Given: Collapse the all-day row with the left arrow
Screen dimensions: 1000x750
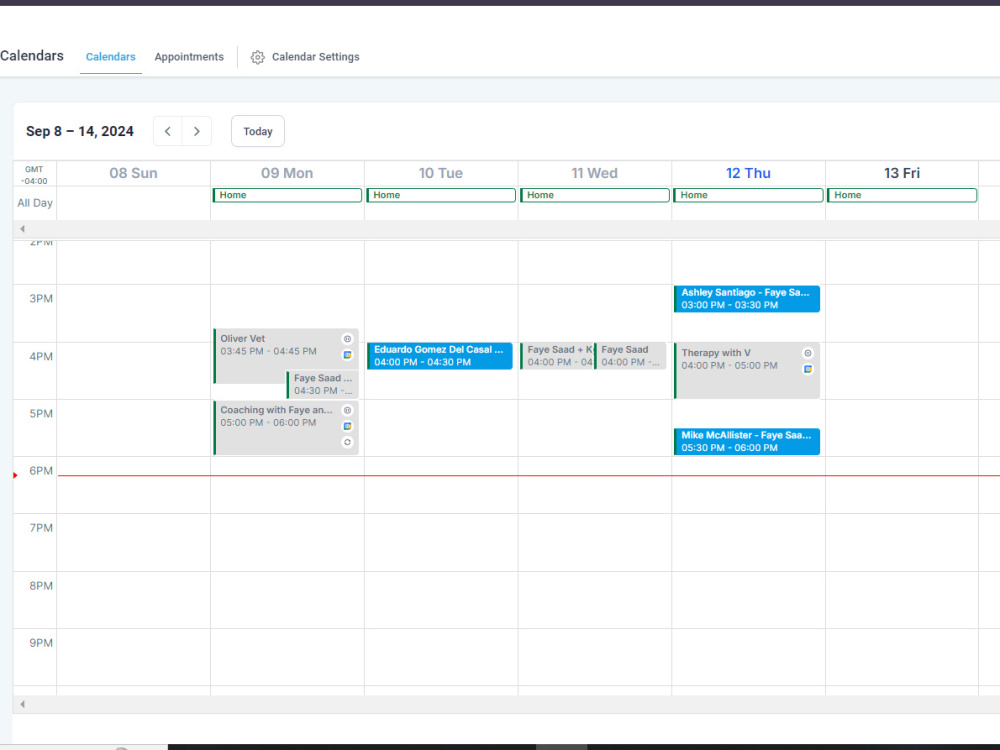Looking at the screenshot, I should click(22, 229).
